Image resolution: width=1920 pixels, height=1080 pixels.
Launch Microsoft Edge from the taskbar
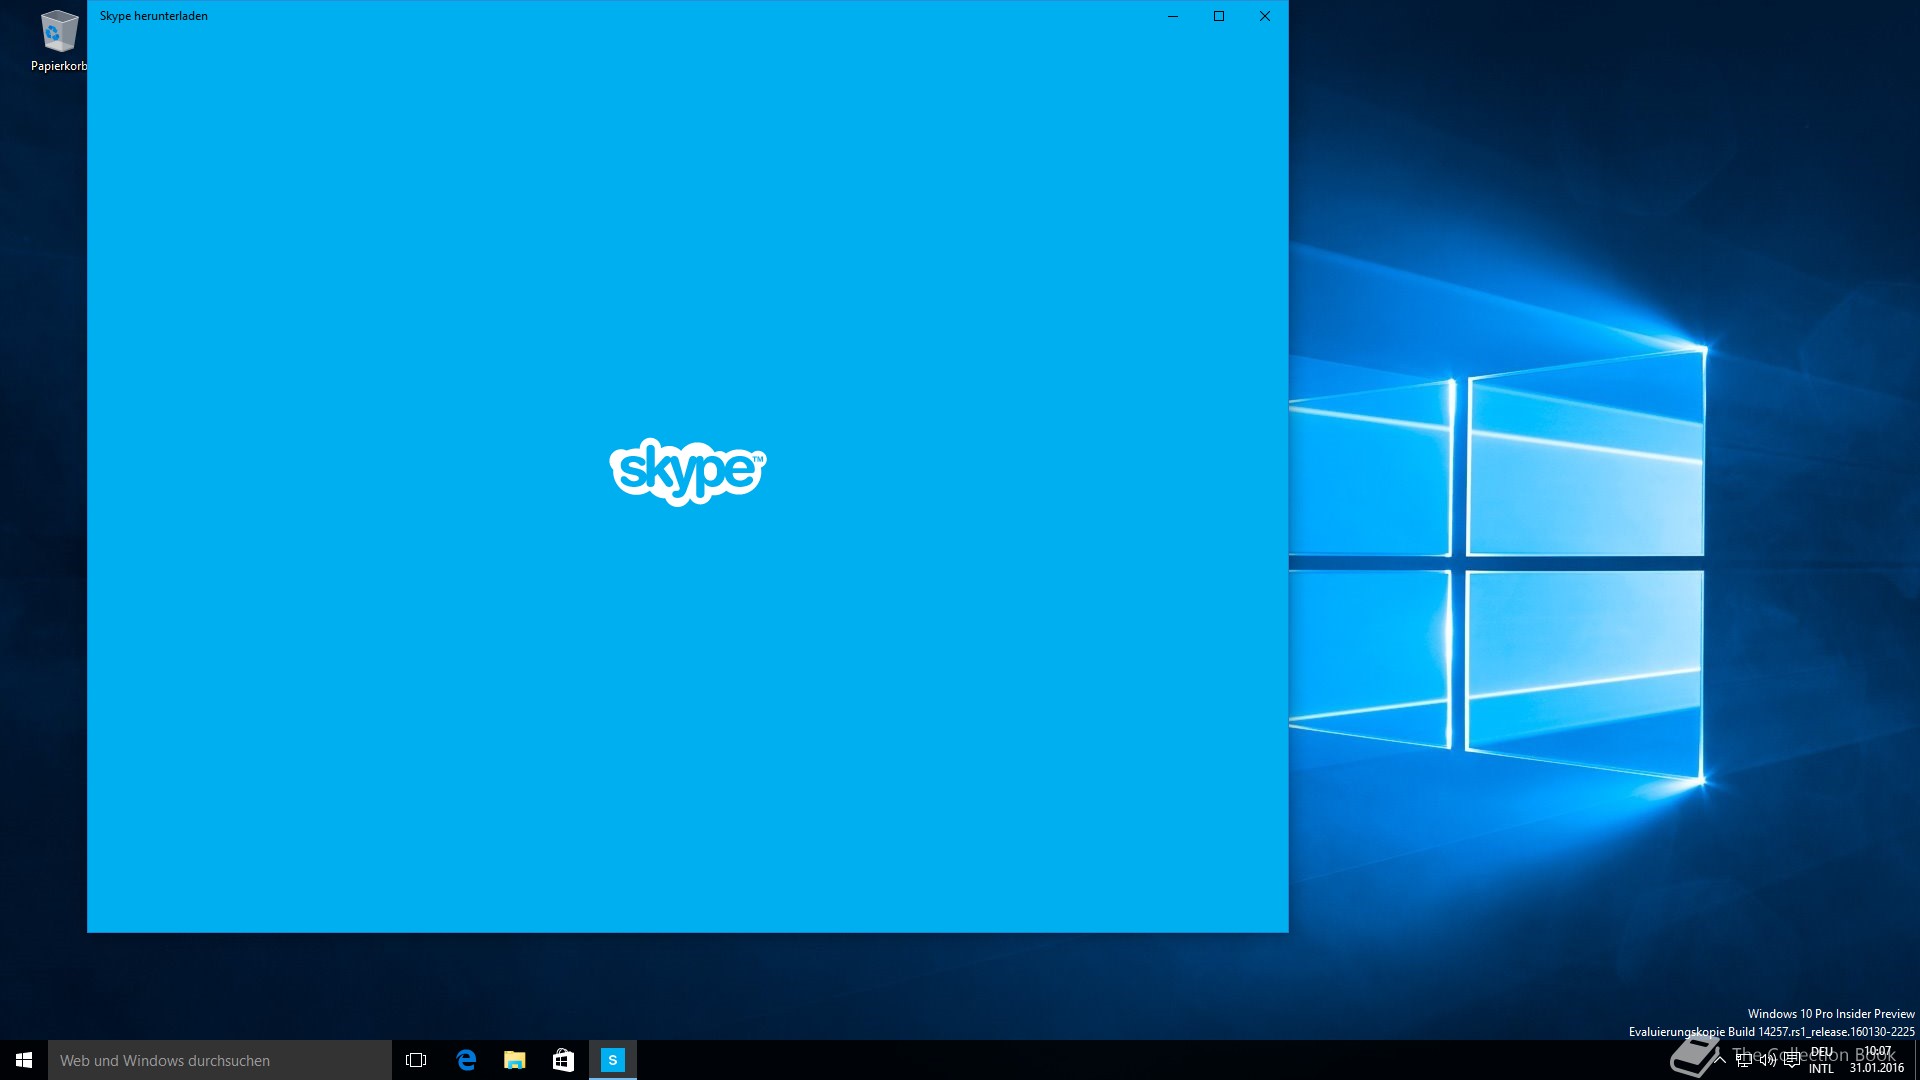click(466, 1060)
